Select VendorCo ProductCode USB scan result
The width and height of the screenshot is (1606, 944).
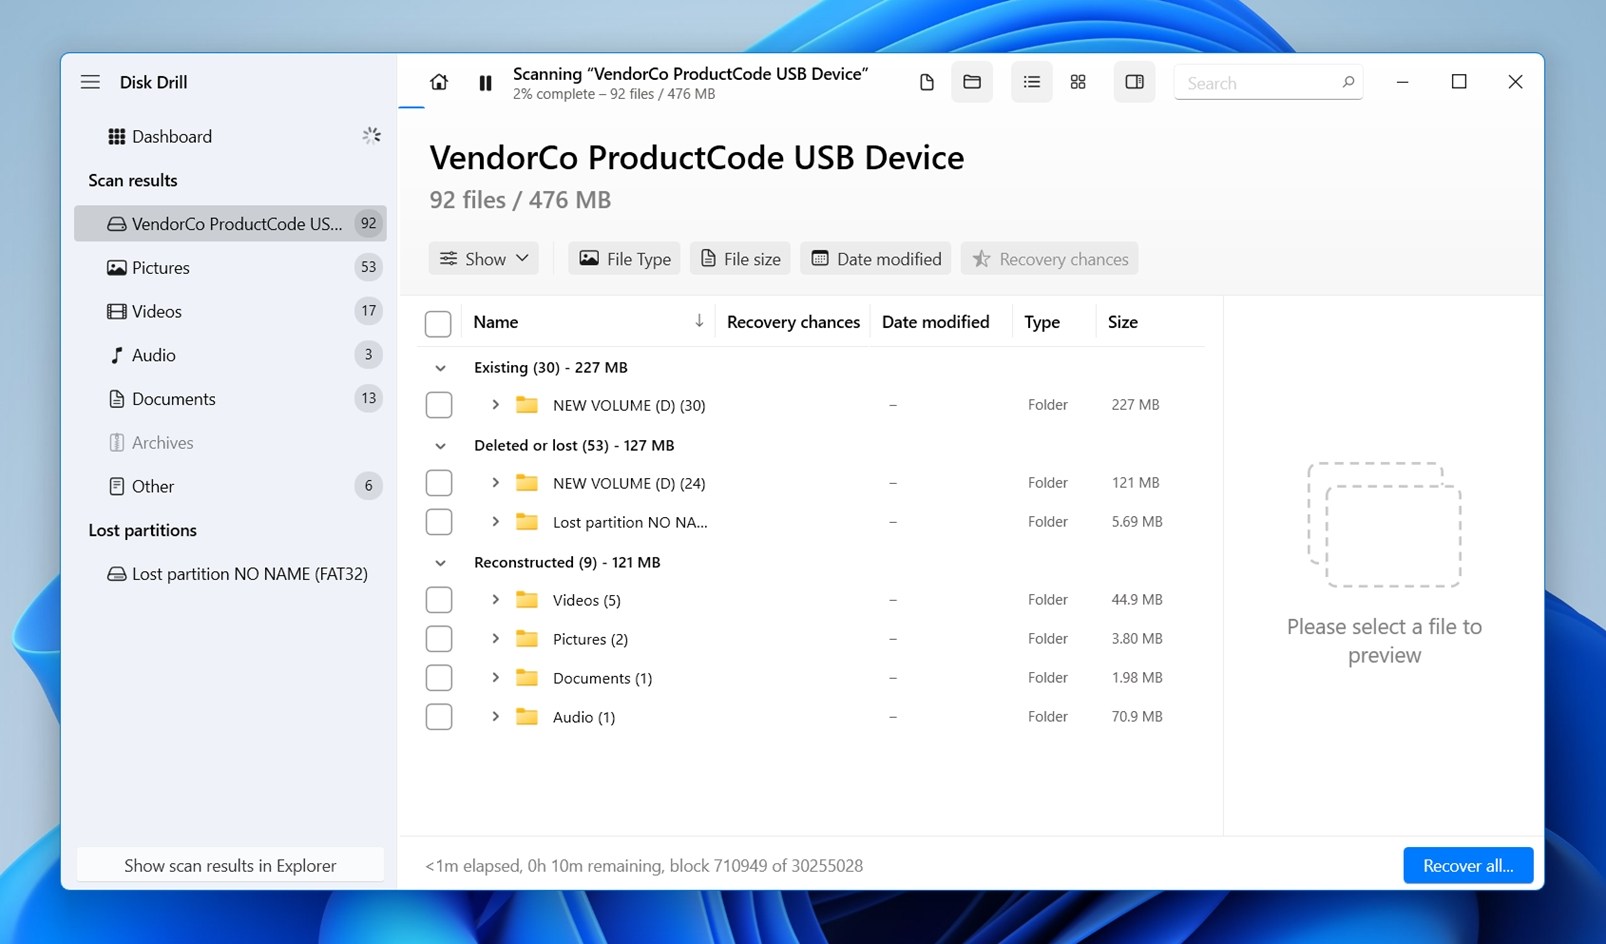[x=230, y=223]
